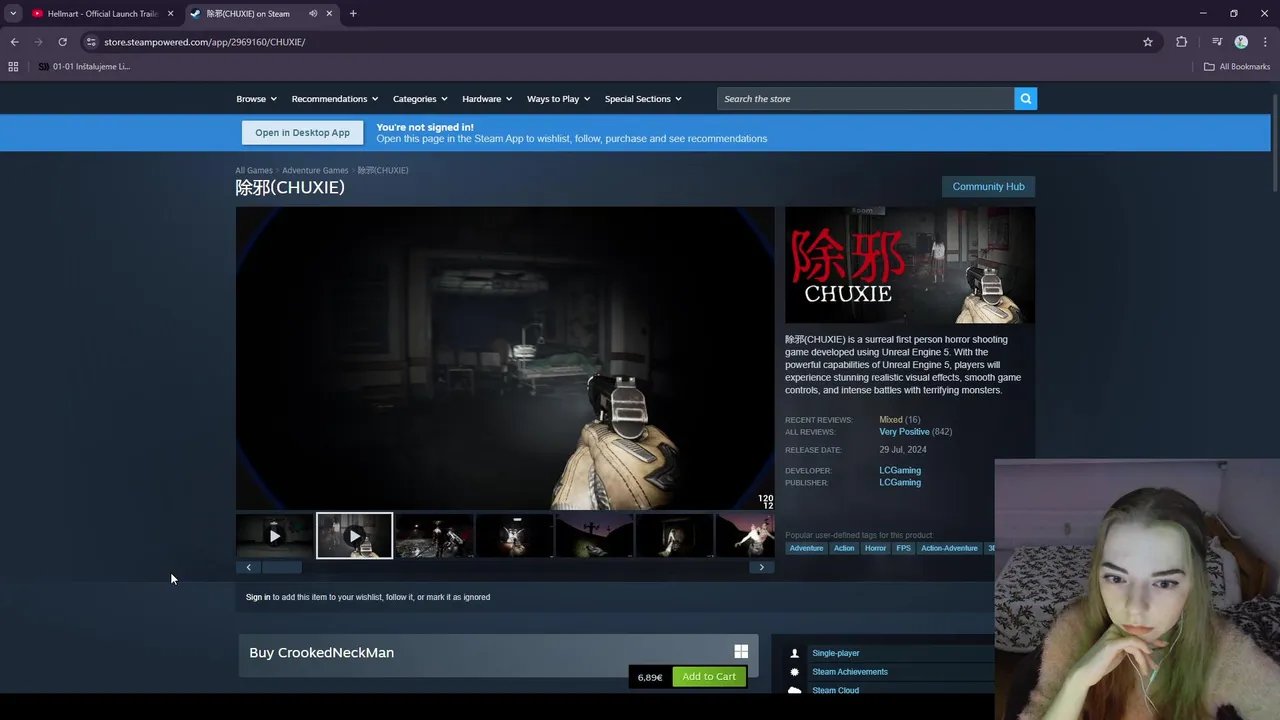Select the fifth screenshot thumbnail
The image size is (1280, 720).
[x=594, y=536]
